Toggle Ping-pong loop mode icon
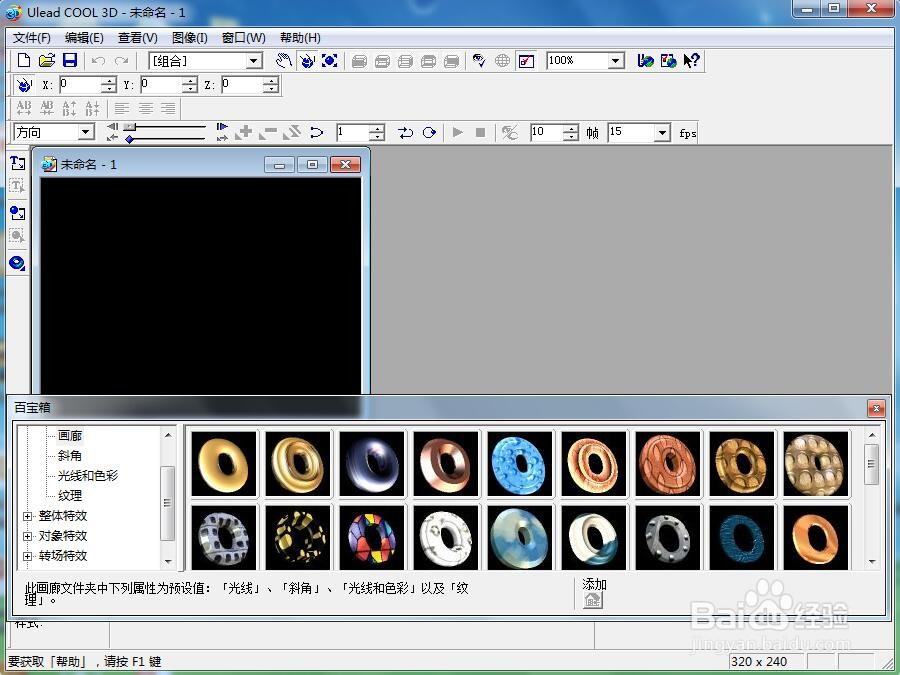This screenshot has width=900, height=675. point(405,133)
